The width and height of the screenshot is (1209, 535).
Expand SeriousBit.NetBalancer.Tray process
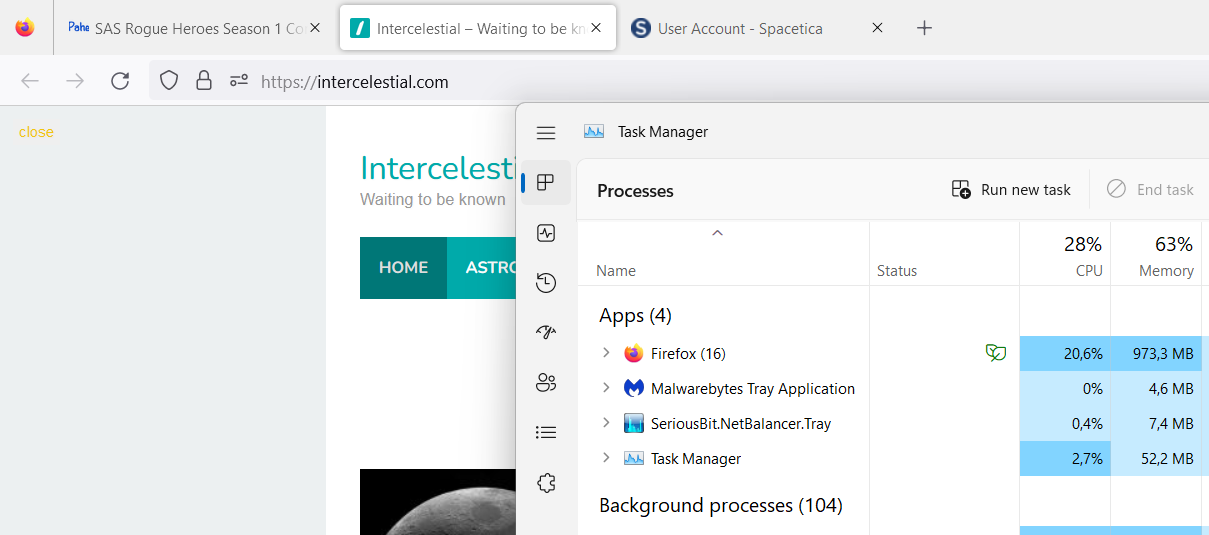[605, 422]
